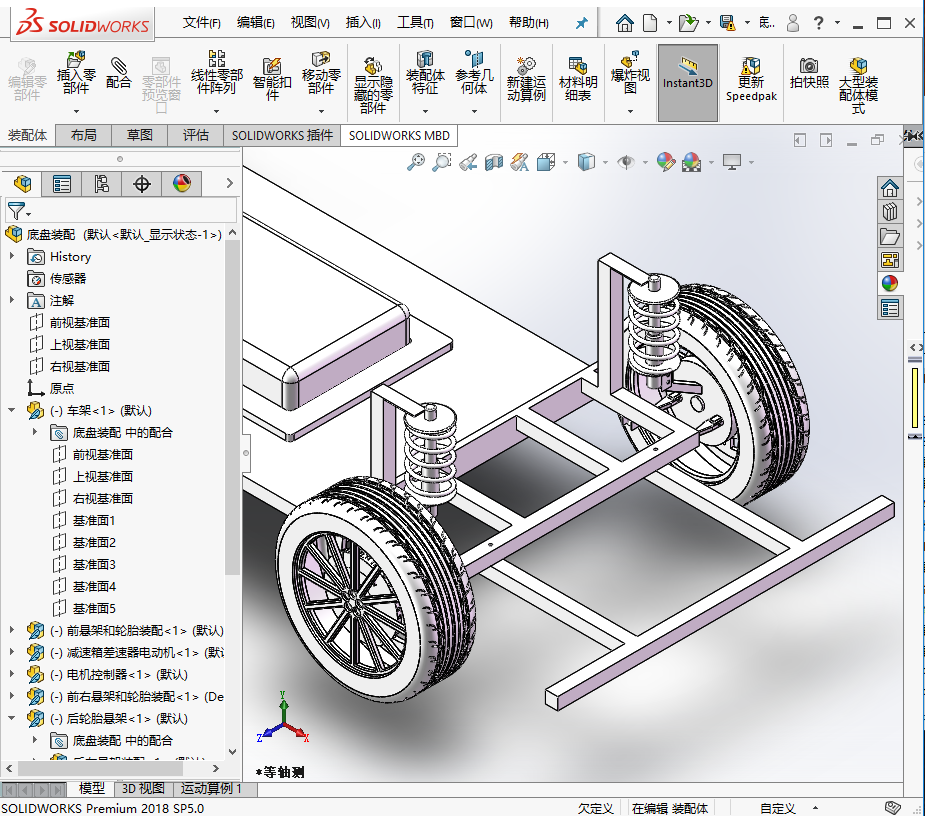Click the Zoom to Fit magnifier icon
Screen dimensions: 925x816
416,162
